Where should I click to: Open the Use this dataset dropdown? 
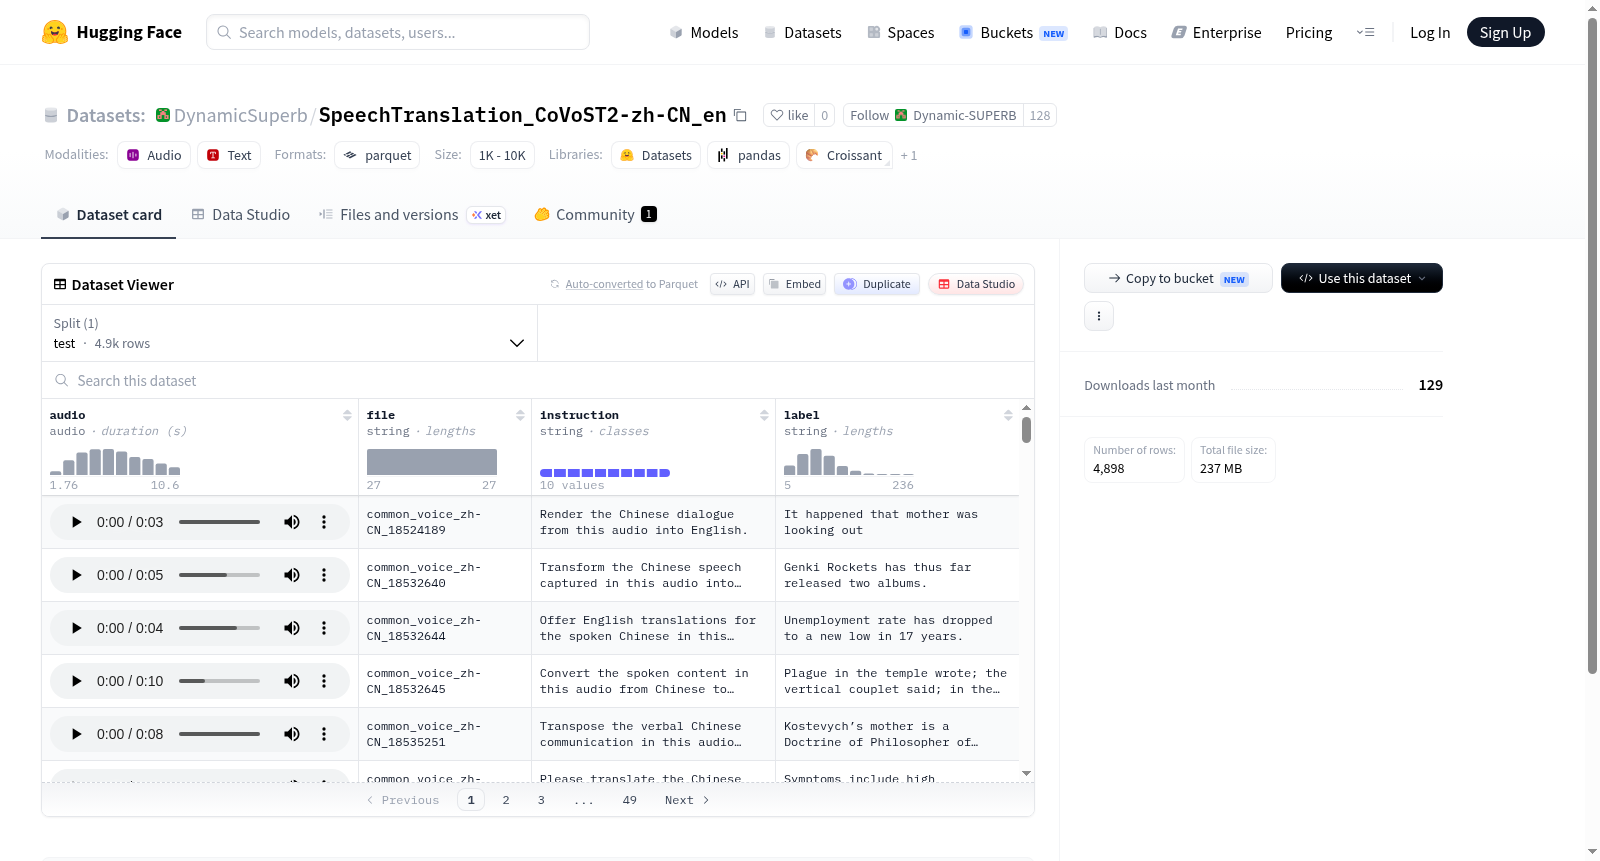(1362, 278)
